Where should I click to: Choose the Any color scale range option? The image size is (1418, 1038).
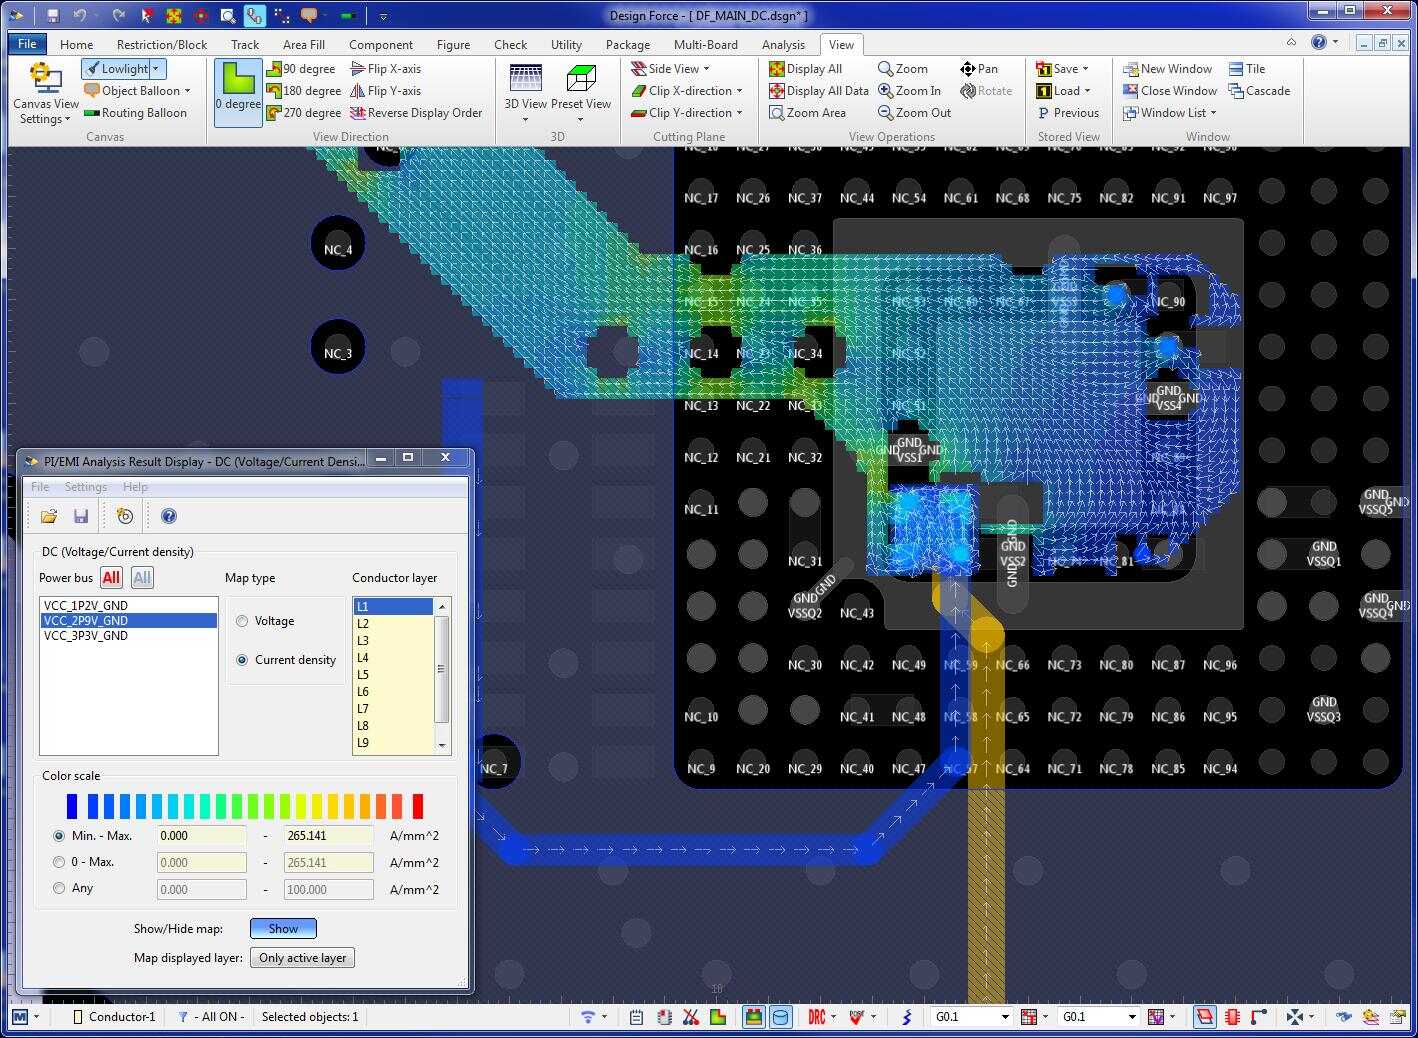[x=59, y=888]
